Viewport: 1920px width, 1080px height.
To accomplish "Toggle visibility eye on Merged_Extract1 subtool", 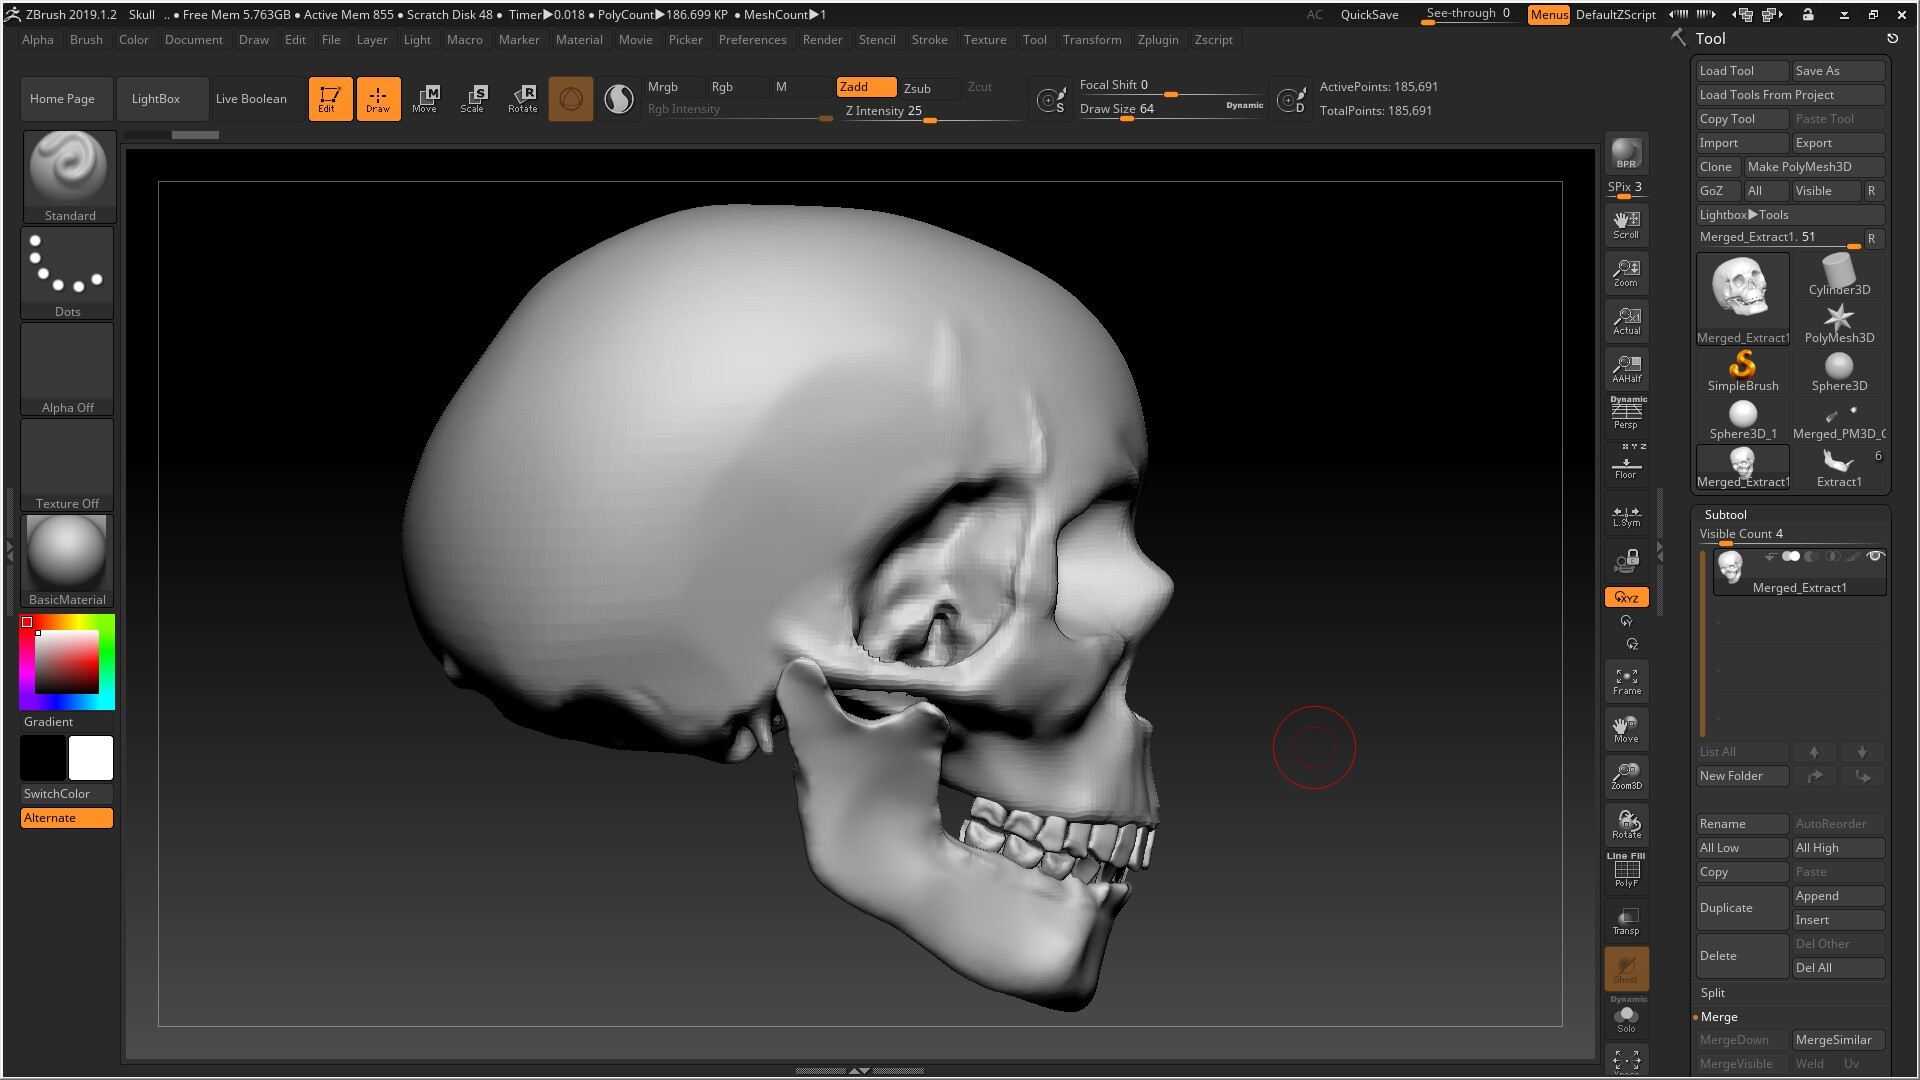I will [x=1876, y=557].
